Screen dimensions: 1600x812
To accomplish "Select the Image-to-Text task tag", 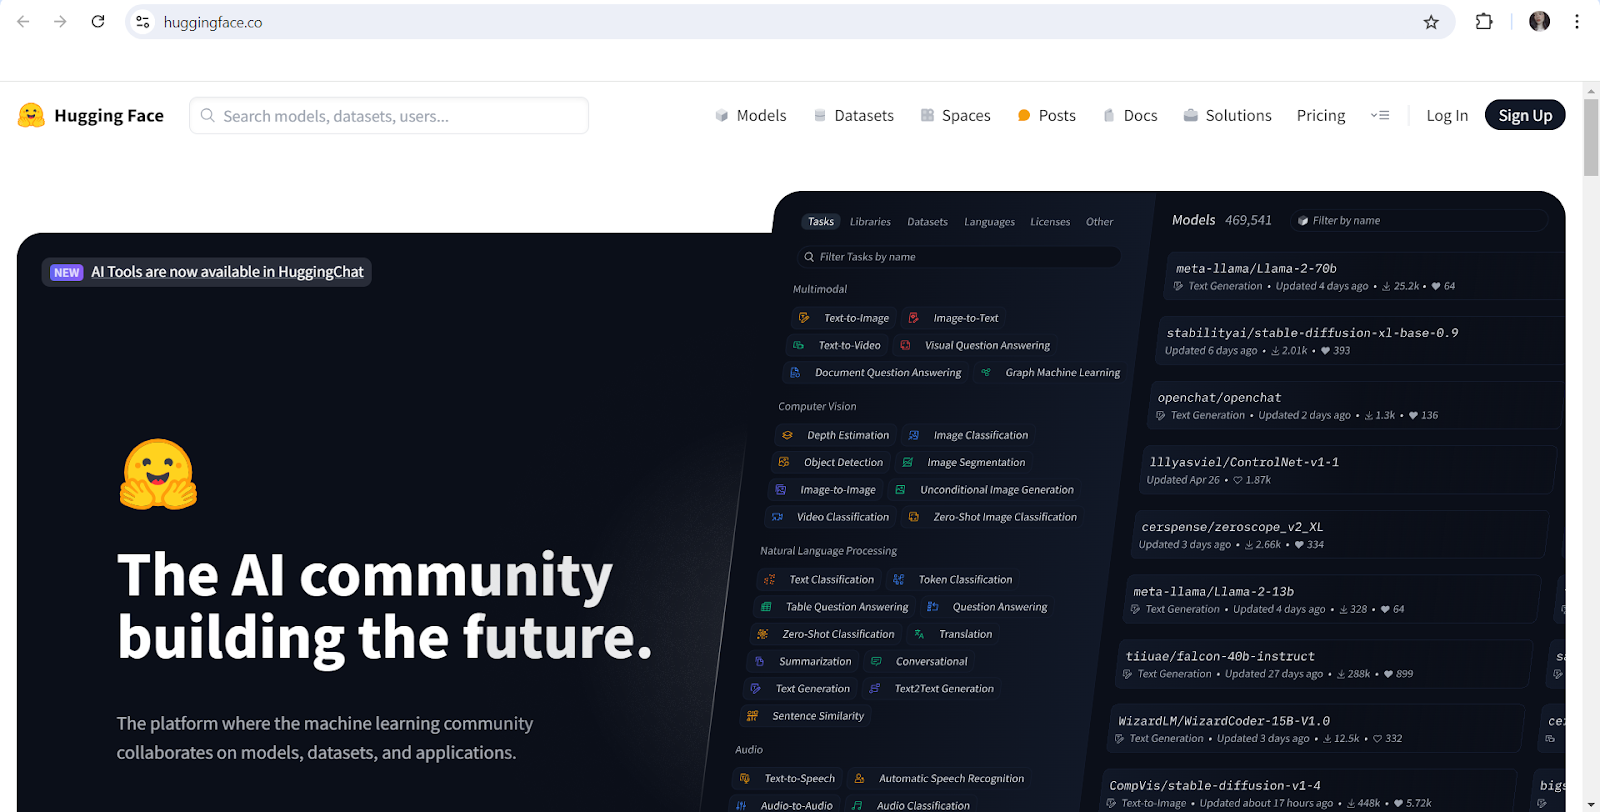I will coord(954,318).
